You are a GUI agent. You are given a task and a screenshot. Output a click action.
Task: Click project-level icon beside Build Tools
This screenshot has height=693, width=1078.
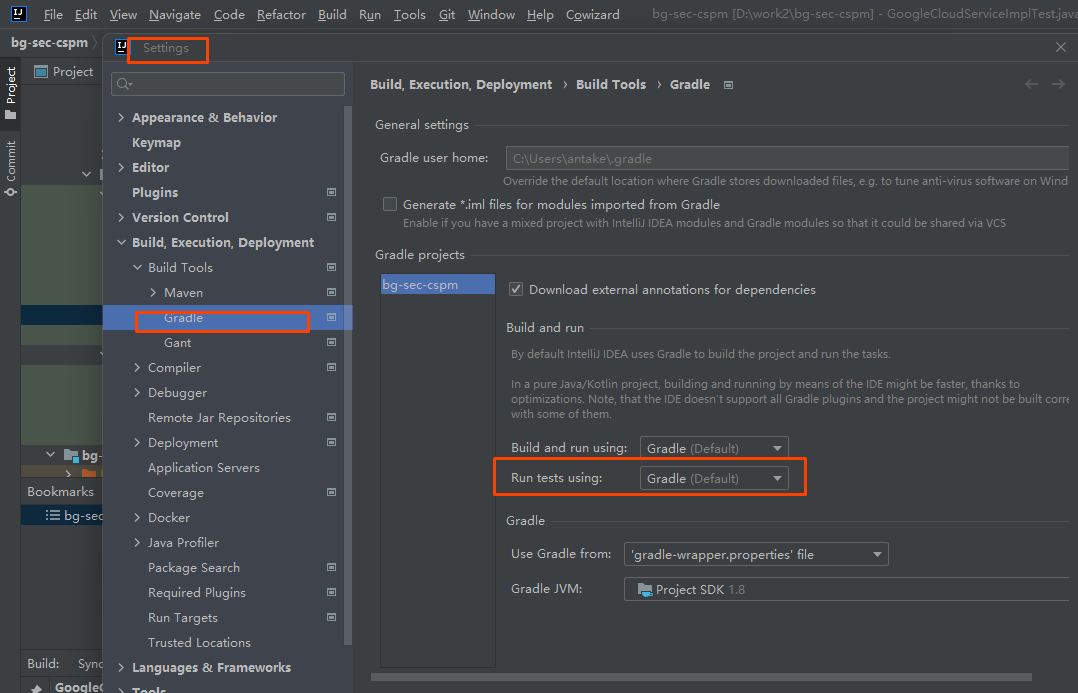pos(331,267)
